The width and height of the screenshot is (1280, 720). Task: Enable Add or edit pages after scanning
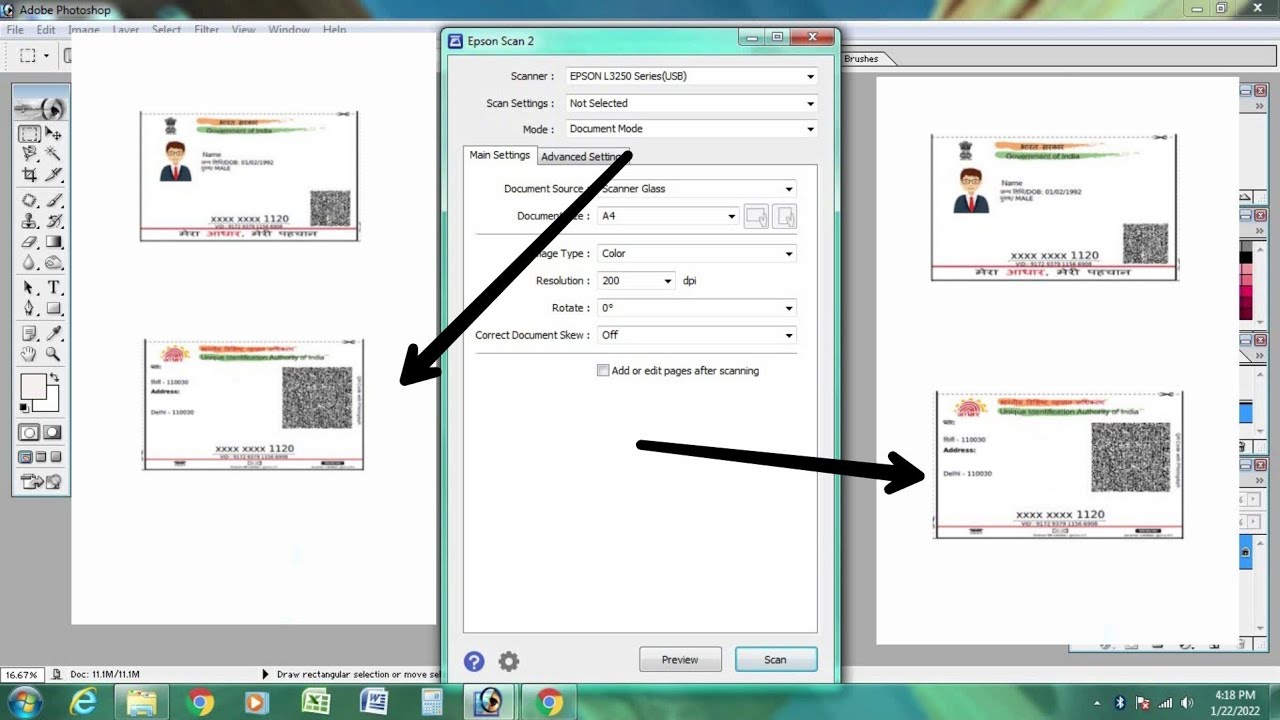tap(603, 370)
